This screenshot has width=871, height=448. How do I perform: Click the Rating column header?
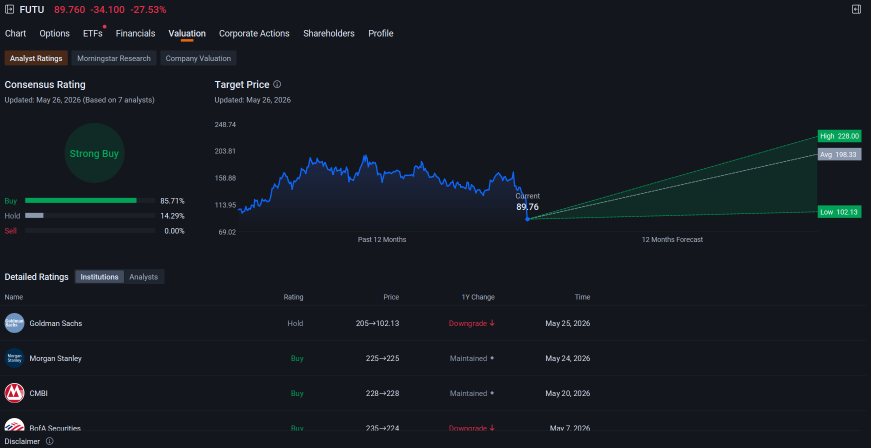click(293, 297)
